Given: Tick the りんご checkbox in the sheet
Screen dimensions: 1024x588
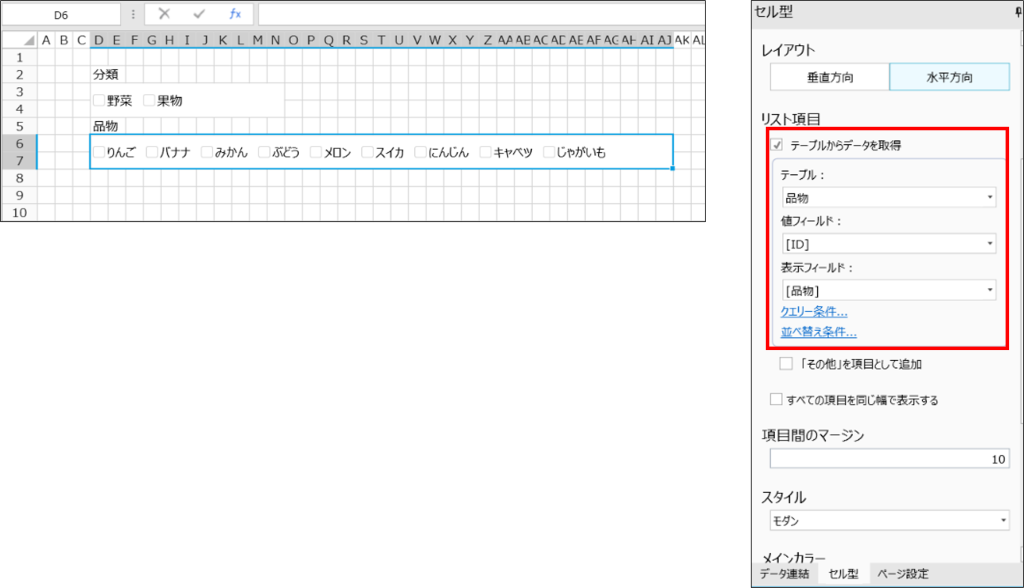Looking at the screenshot, I should click(x=98, y=152).
